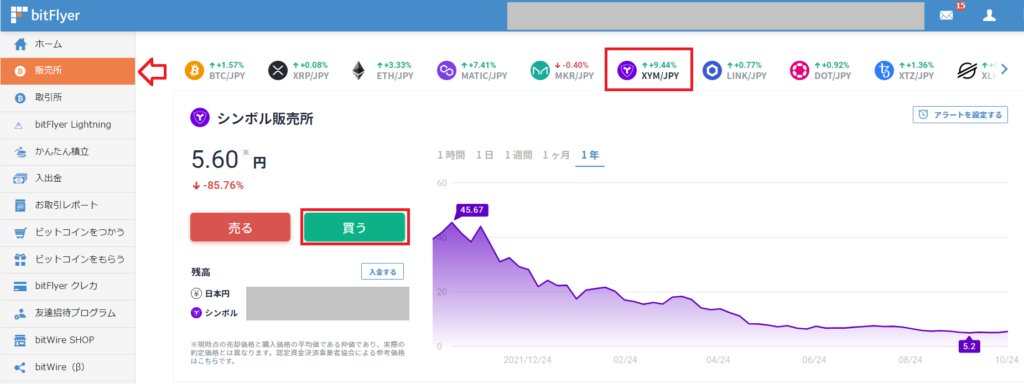Switch chart to 1ヶ月 range

click(556, 155)
